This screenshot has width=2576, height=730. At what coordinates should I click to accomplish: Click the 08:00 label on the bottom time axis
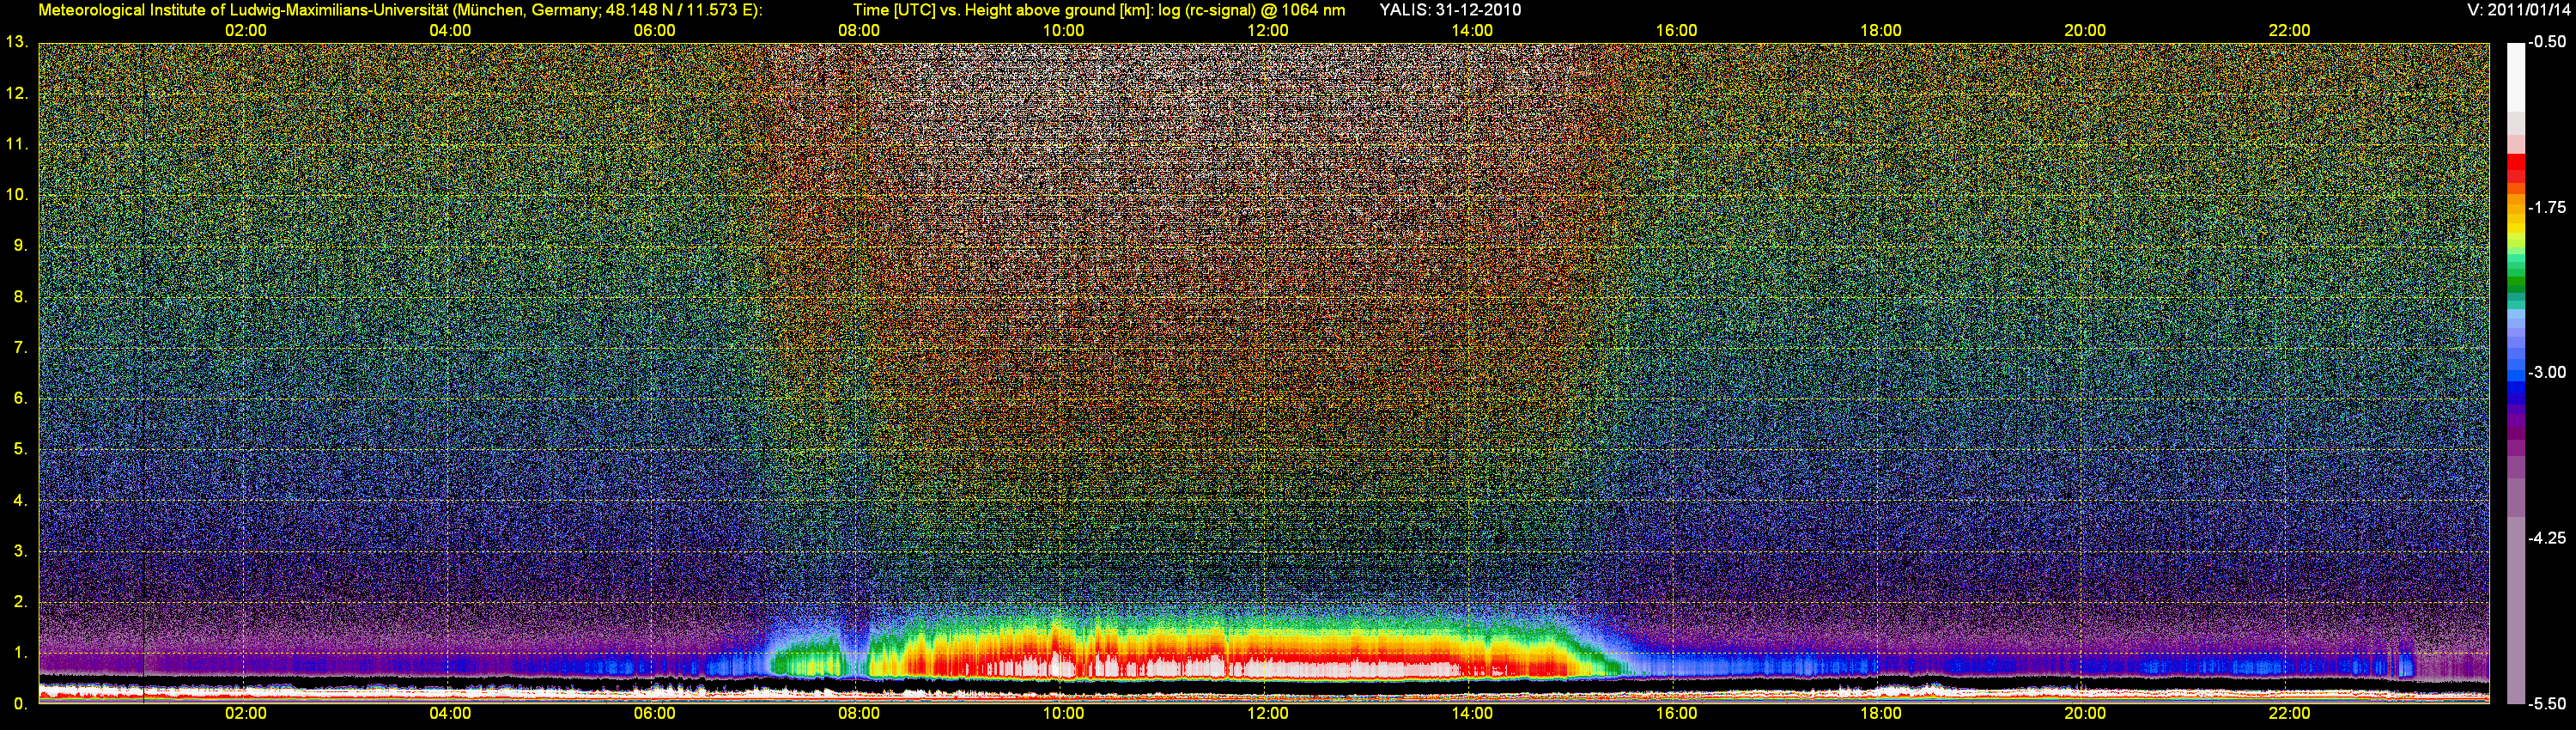click(x=859, y=713)
